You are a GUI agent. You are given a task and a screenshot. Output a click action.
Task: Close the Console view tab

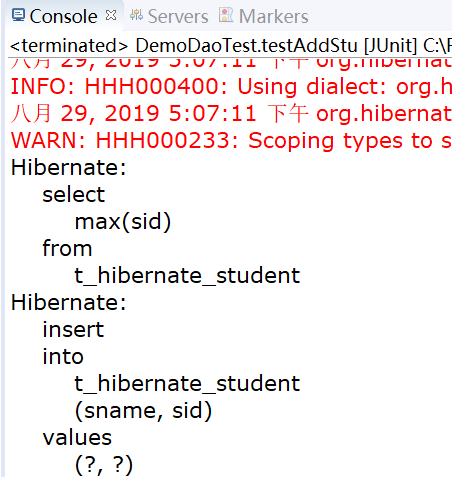click(111, 15)
